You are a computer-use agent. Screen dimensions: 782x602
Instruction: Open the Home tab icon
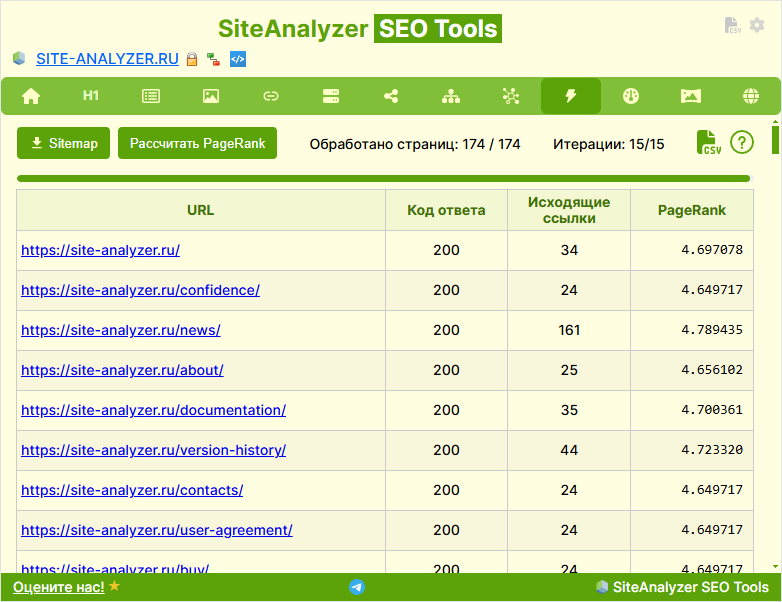(x=31, y=96)
